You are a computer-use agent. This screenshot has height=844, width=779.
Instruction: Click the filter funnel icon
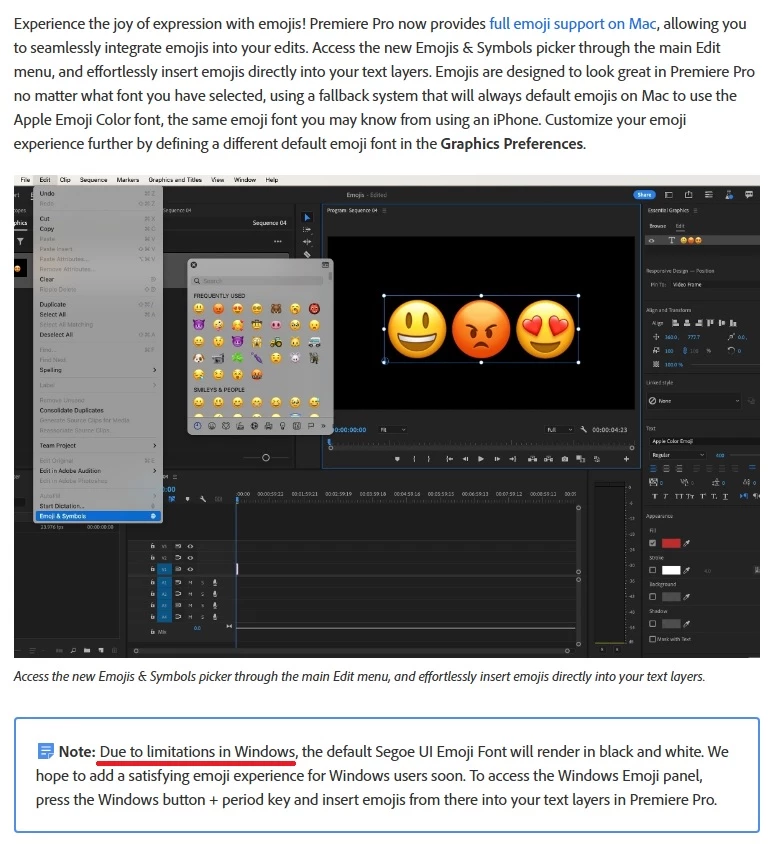20,242
